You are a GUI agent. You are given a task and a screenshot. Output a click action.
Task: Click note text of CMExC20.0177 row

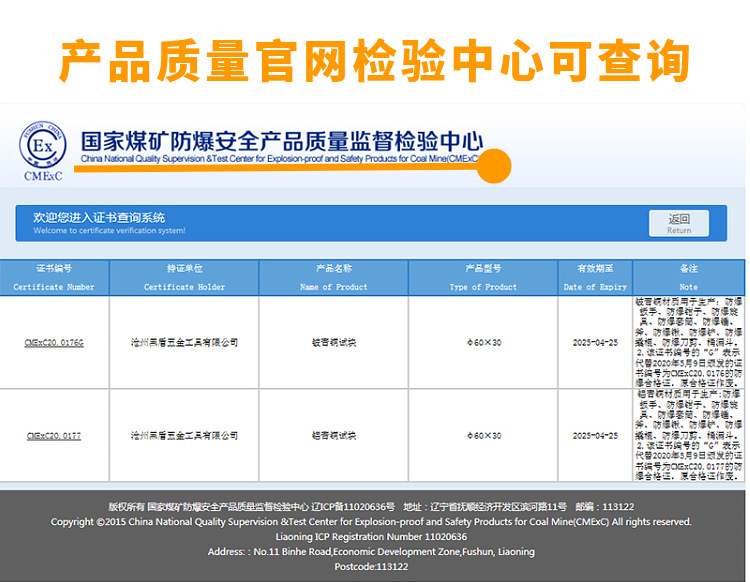pos(689,435)
